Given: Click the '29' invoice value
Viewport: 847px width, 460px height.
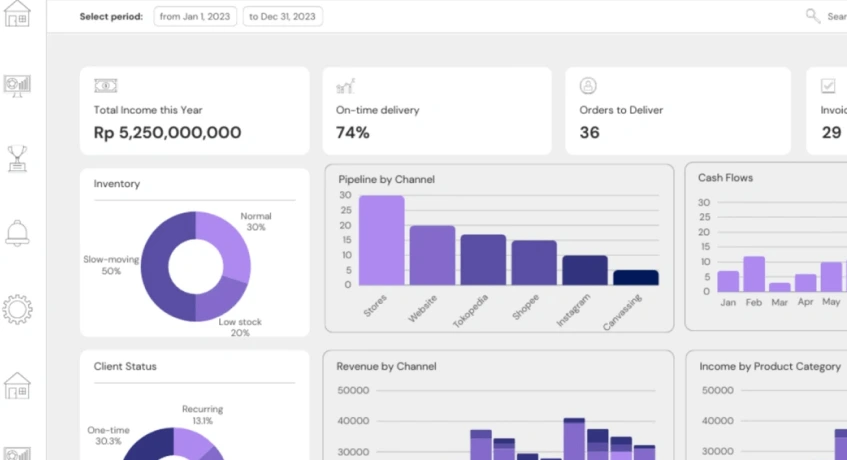Looking at the screenshot, I should coord(831,132).
